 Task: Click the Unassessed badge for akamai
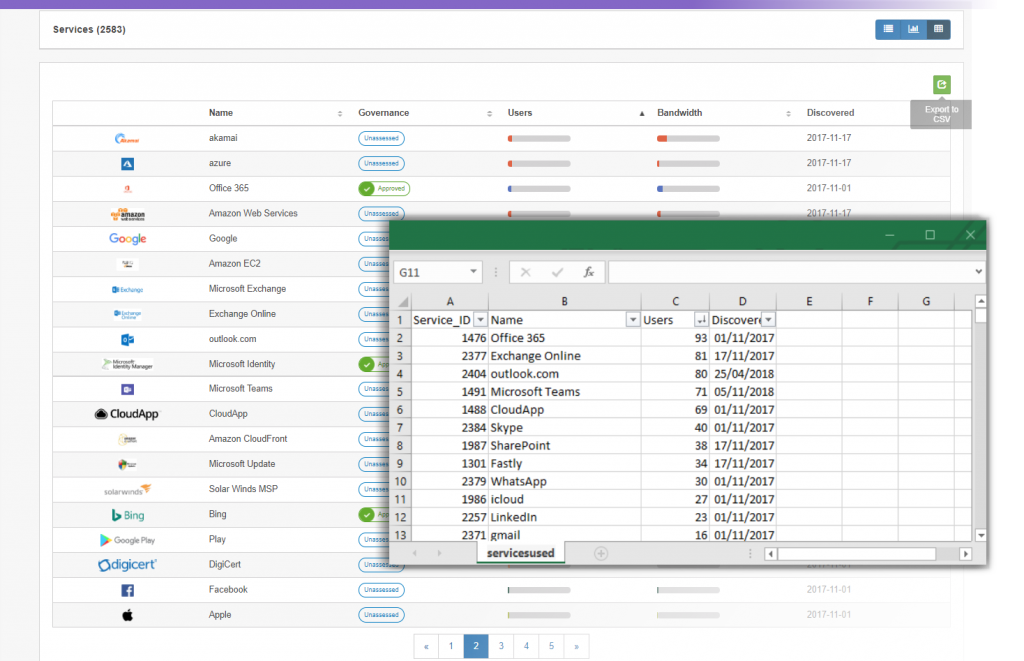coord(381,138)
